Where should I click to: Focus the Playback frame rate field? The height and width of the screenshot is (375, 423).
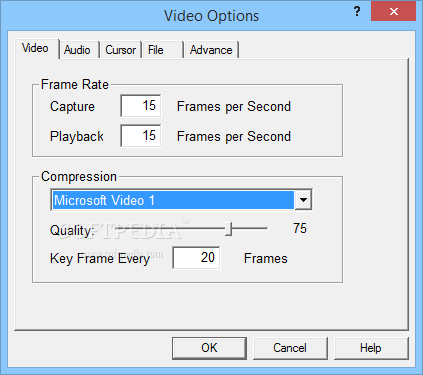[141, 136]
